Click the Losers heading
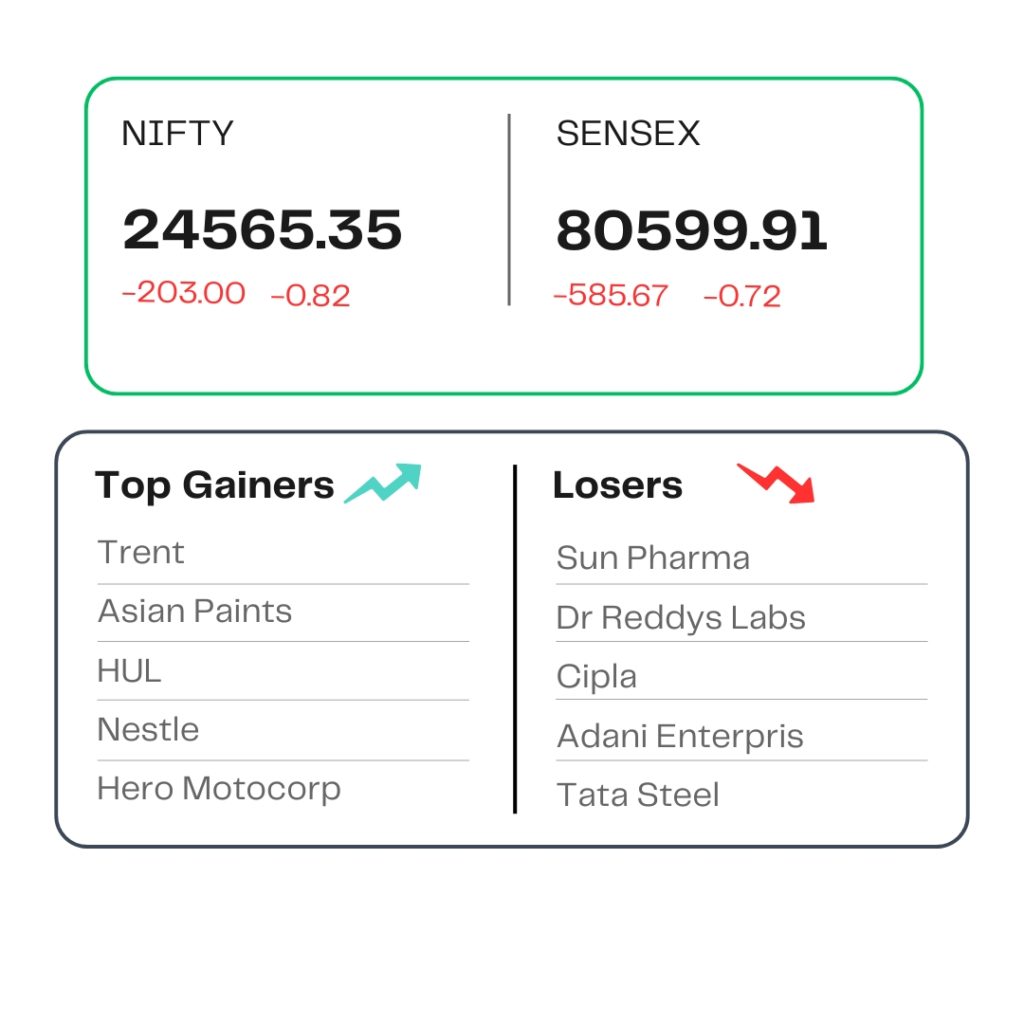The width and height of the screenshot is (1024, 1024). pos(618,485)
